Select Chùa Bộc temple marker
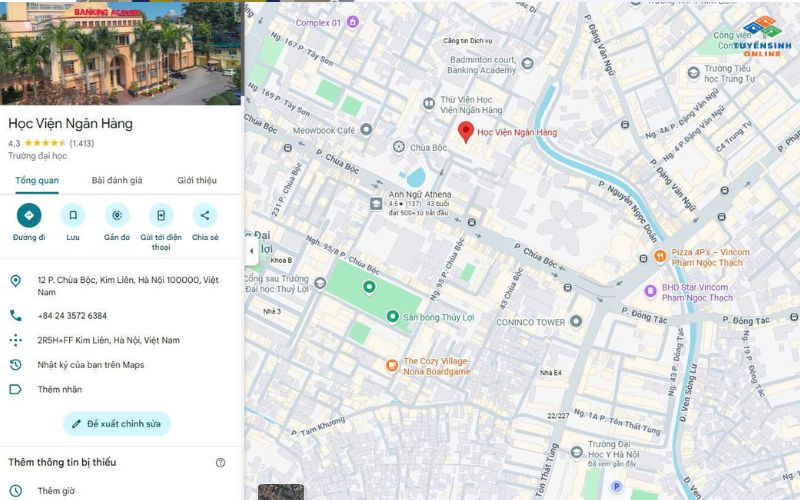This screenshot has width=800, height=500. coord(399,147)
